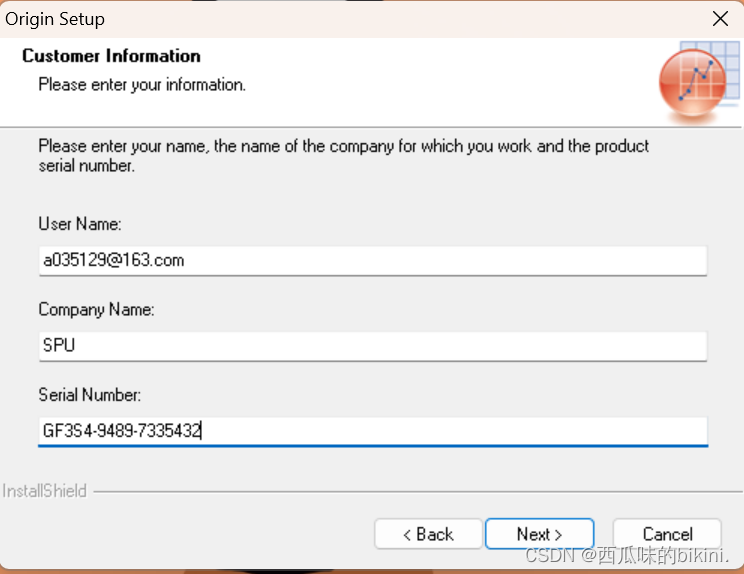The width and height of the screenshot is (744, 574).
Task: Go back with the Back button
Action: point(428,534)
